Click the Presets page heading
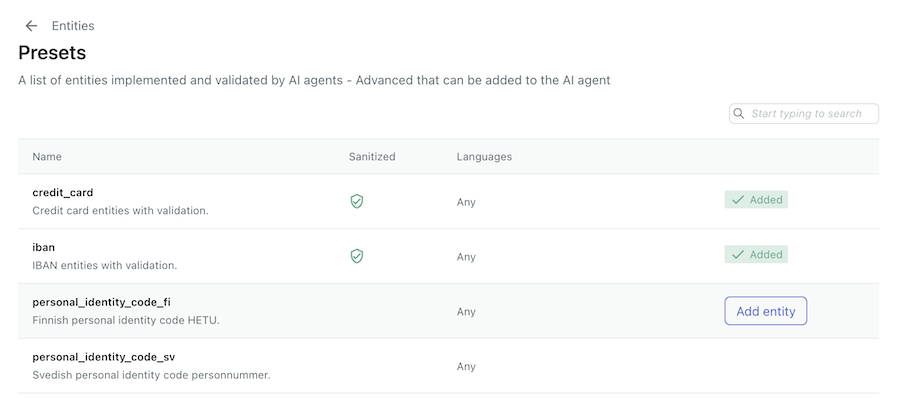 [52, 53]
